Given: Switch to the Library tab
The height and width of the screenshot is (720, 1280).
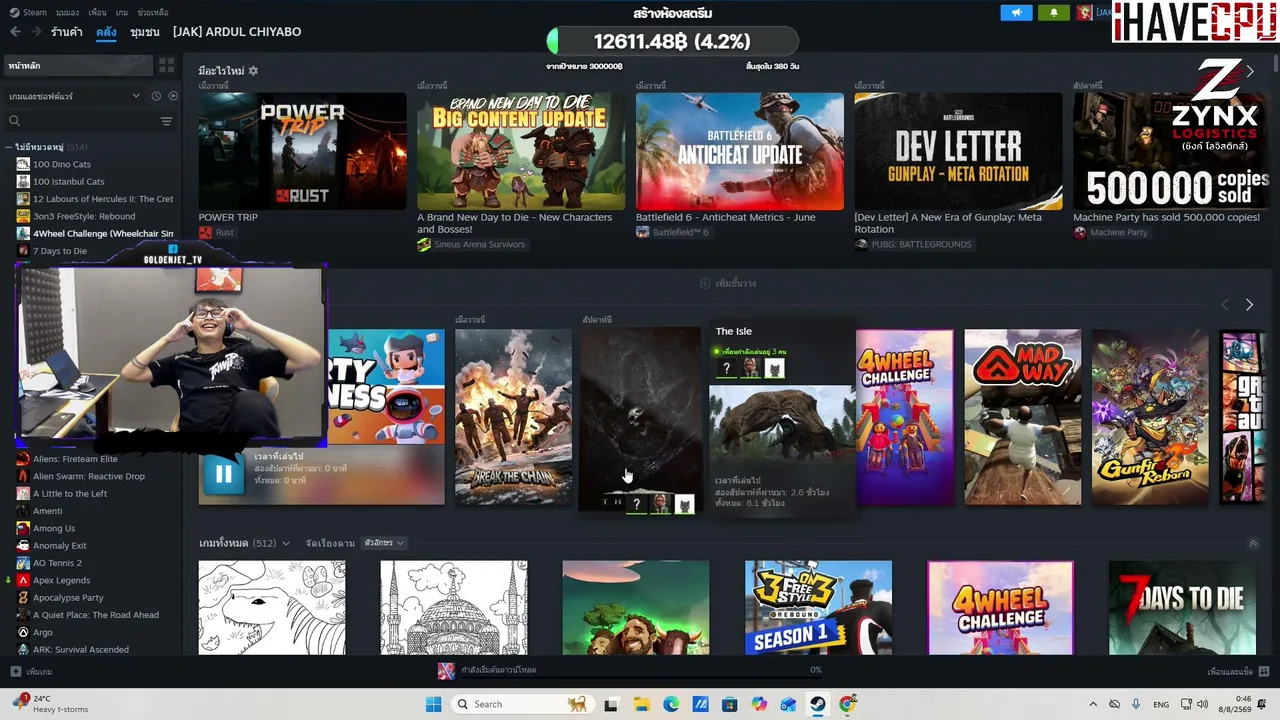Looking at the screenshot, I should [x=106, y=32].
